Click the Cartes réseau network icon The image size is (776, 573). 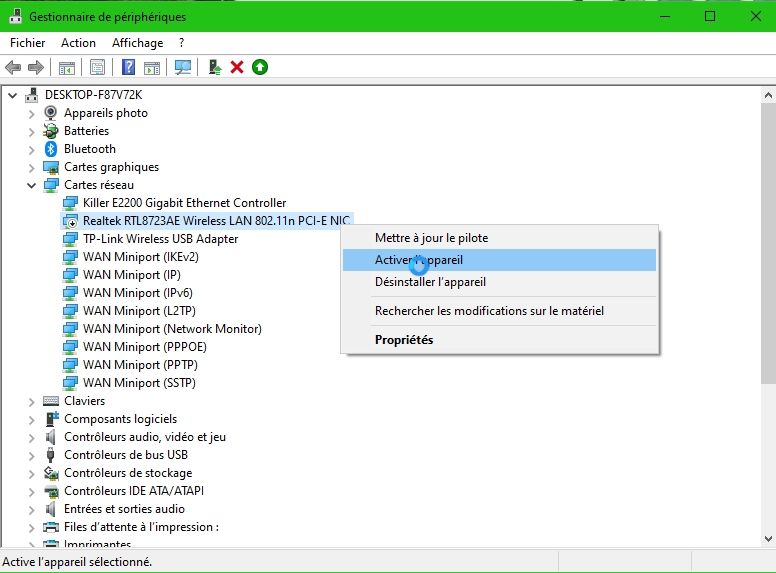[x=51, y=185]
